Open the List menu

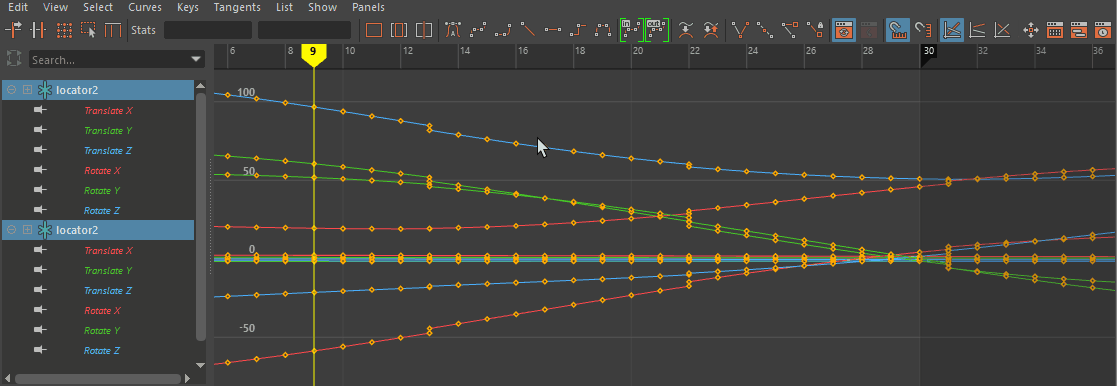284,7
